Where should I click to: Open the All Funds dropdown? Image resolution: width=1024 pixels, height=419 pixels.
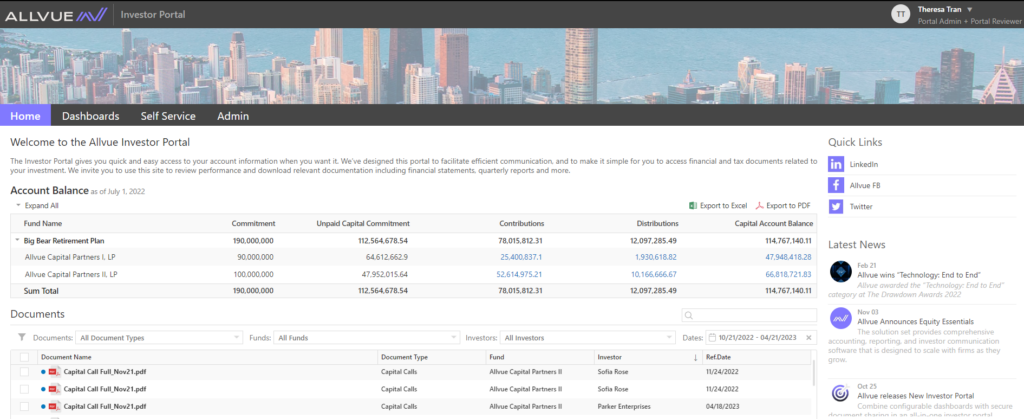366,337
